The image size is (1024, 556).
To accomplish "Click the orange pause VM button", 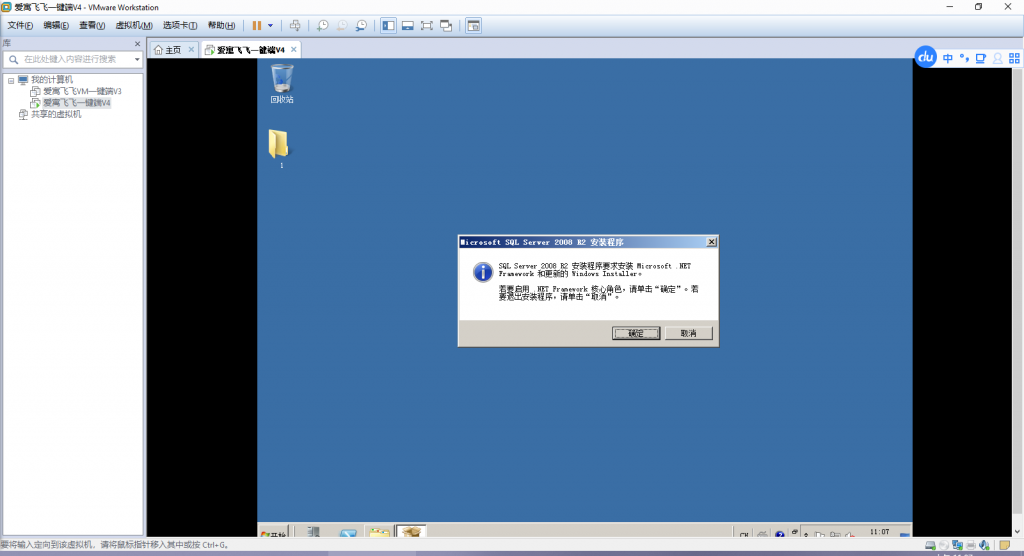I will (257, 25).
